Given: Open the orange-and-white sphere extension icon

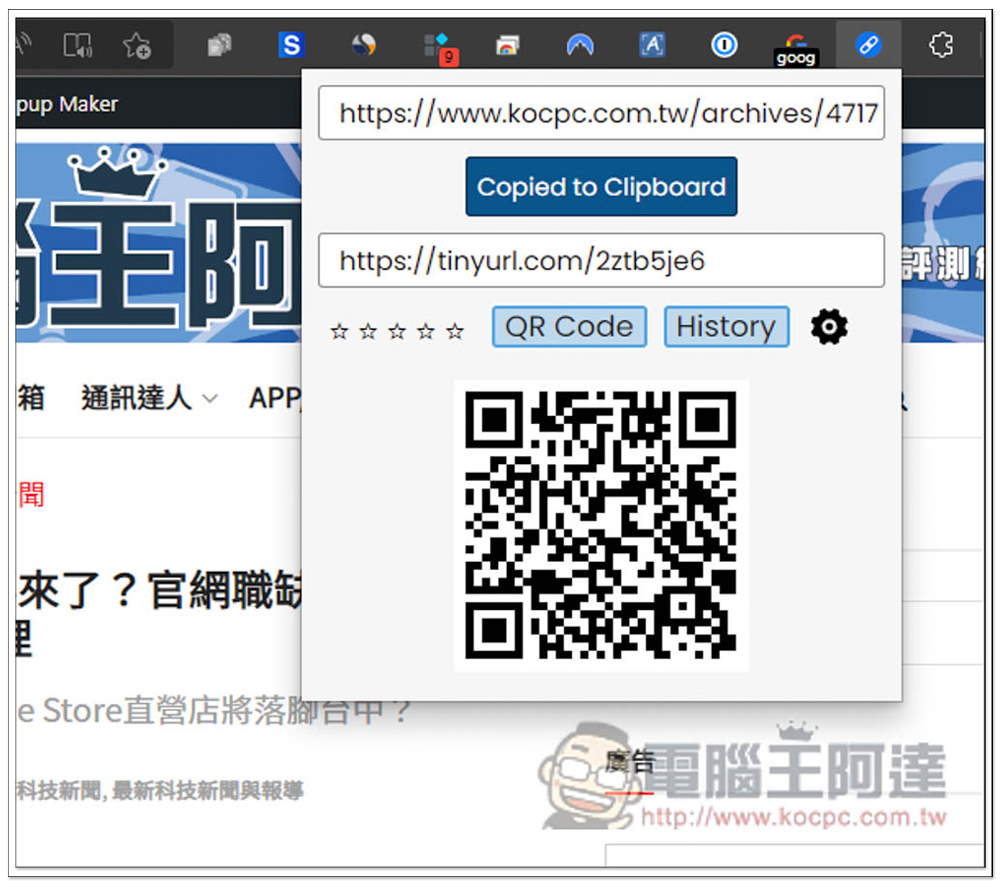Looking at the screenshot, I should [x=364, y=45].
